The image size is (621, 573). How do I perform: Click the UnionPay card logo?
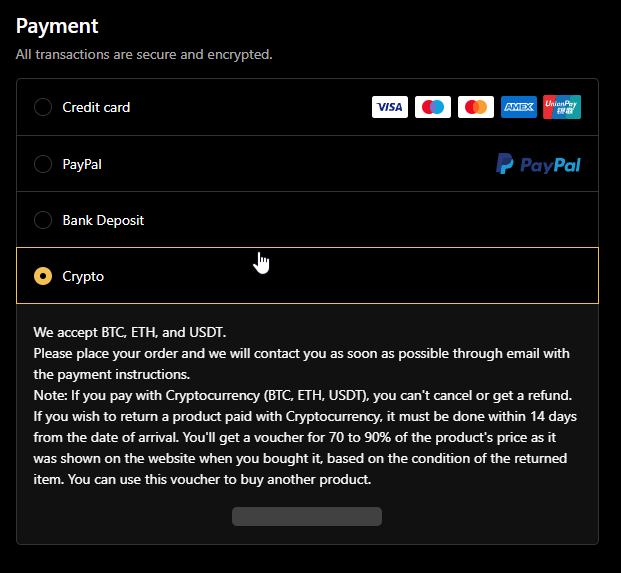pos(562,107)
